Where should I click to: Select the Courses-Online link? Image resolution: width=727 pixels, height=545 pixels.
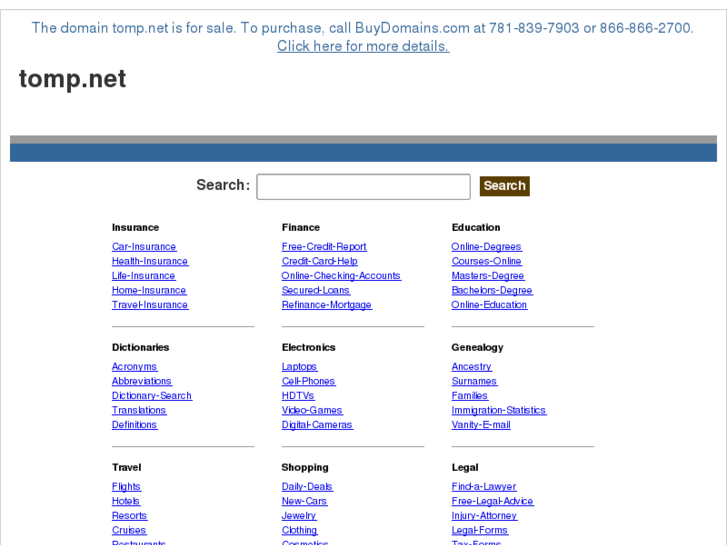point(487,261)
